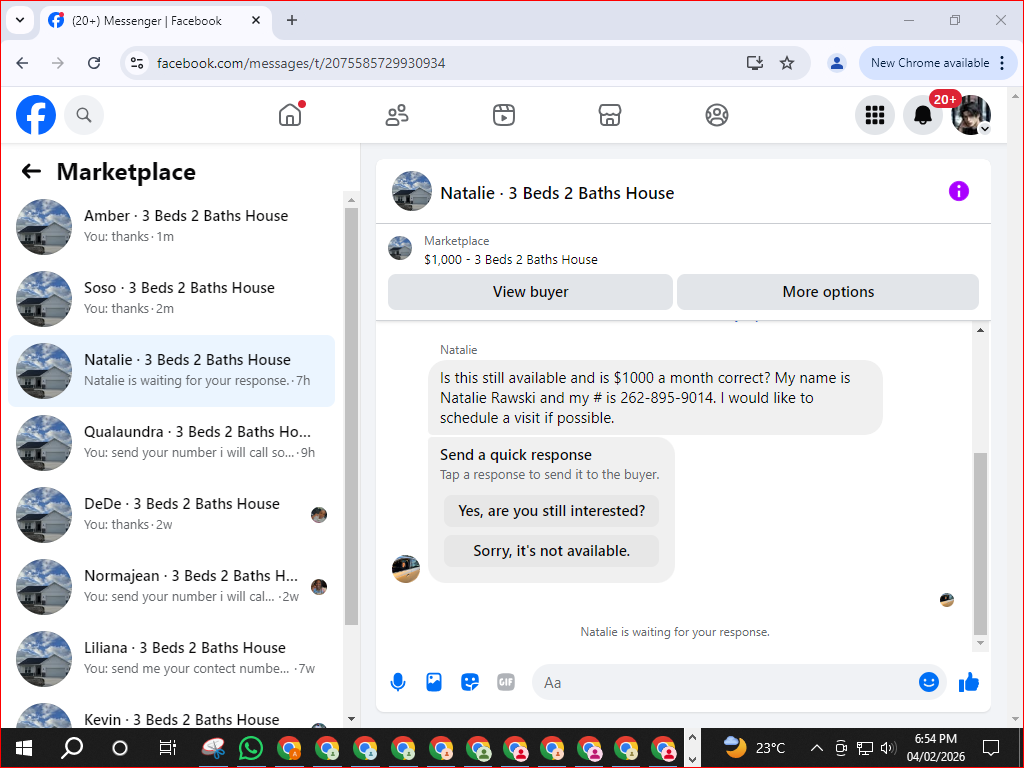
Task: Open Task View on the taskbar
Action: [167, 748]
